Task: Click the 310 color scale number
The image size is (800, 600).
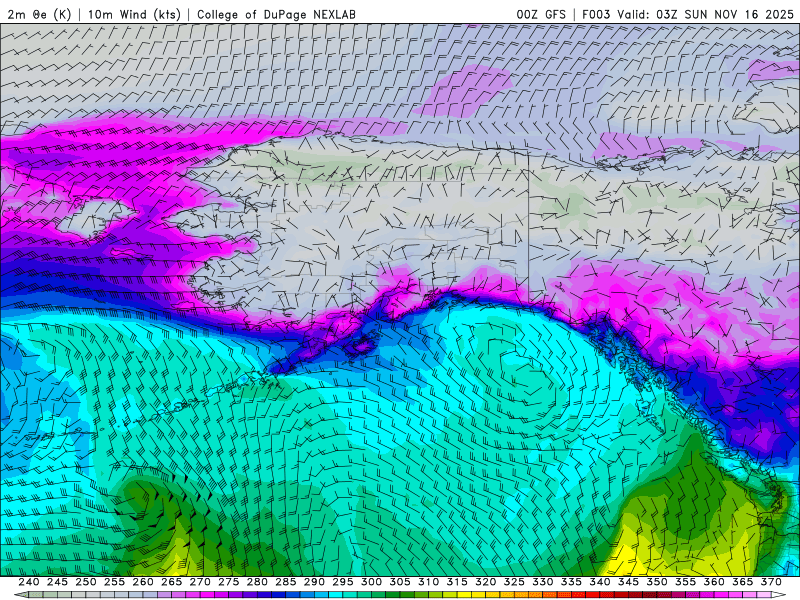Action: click(429, 582)
